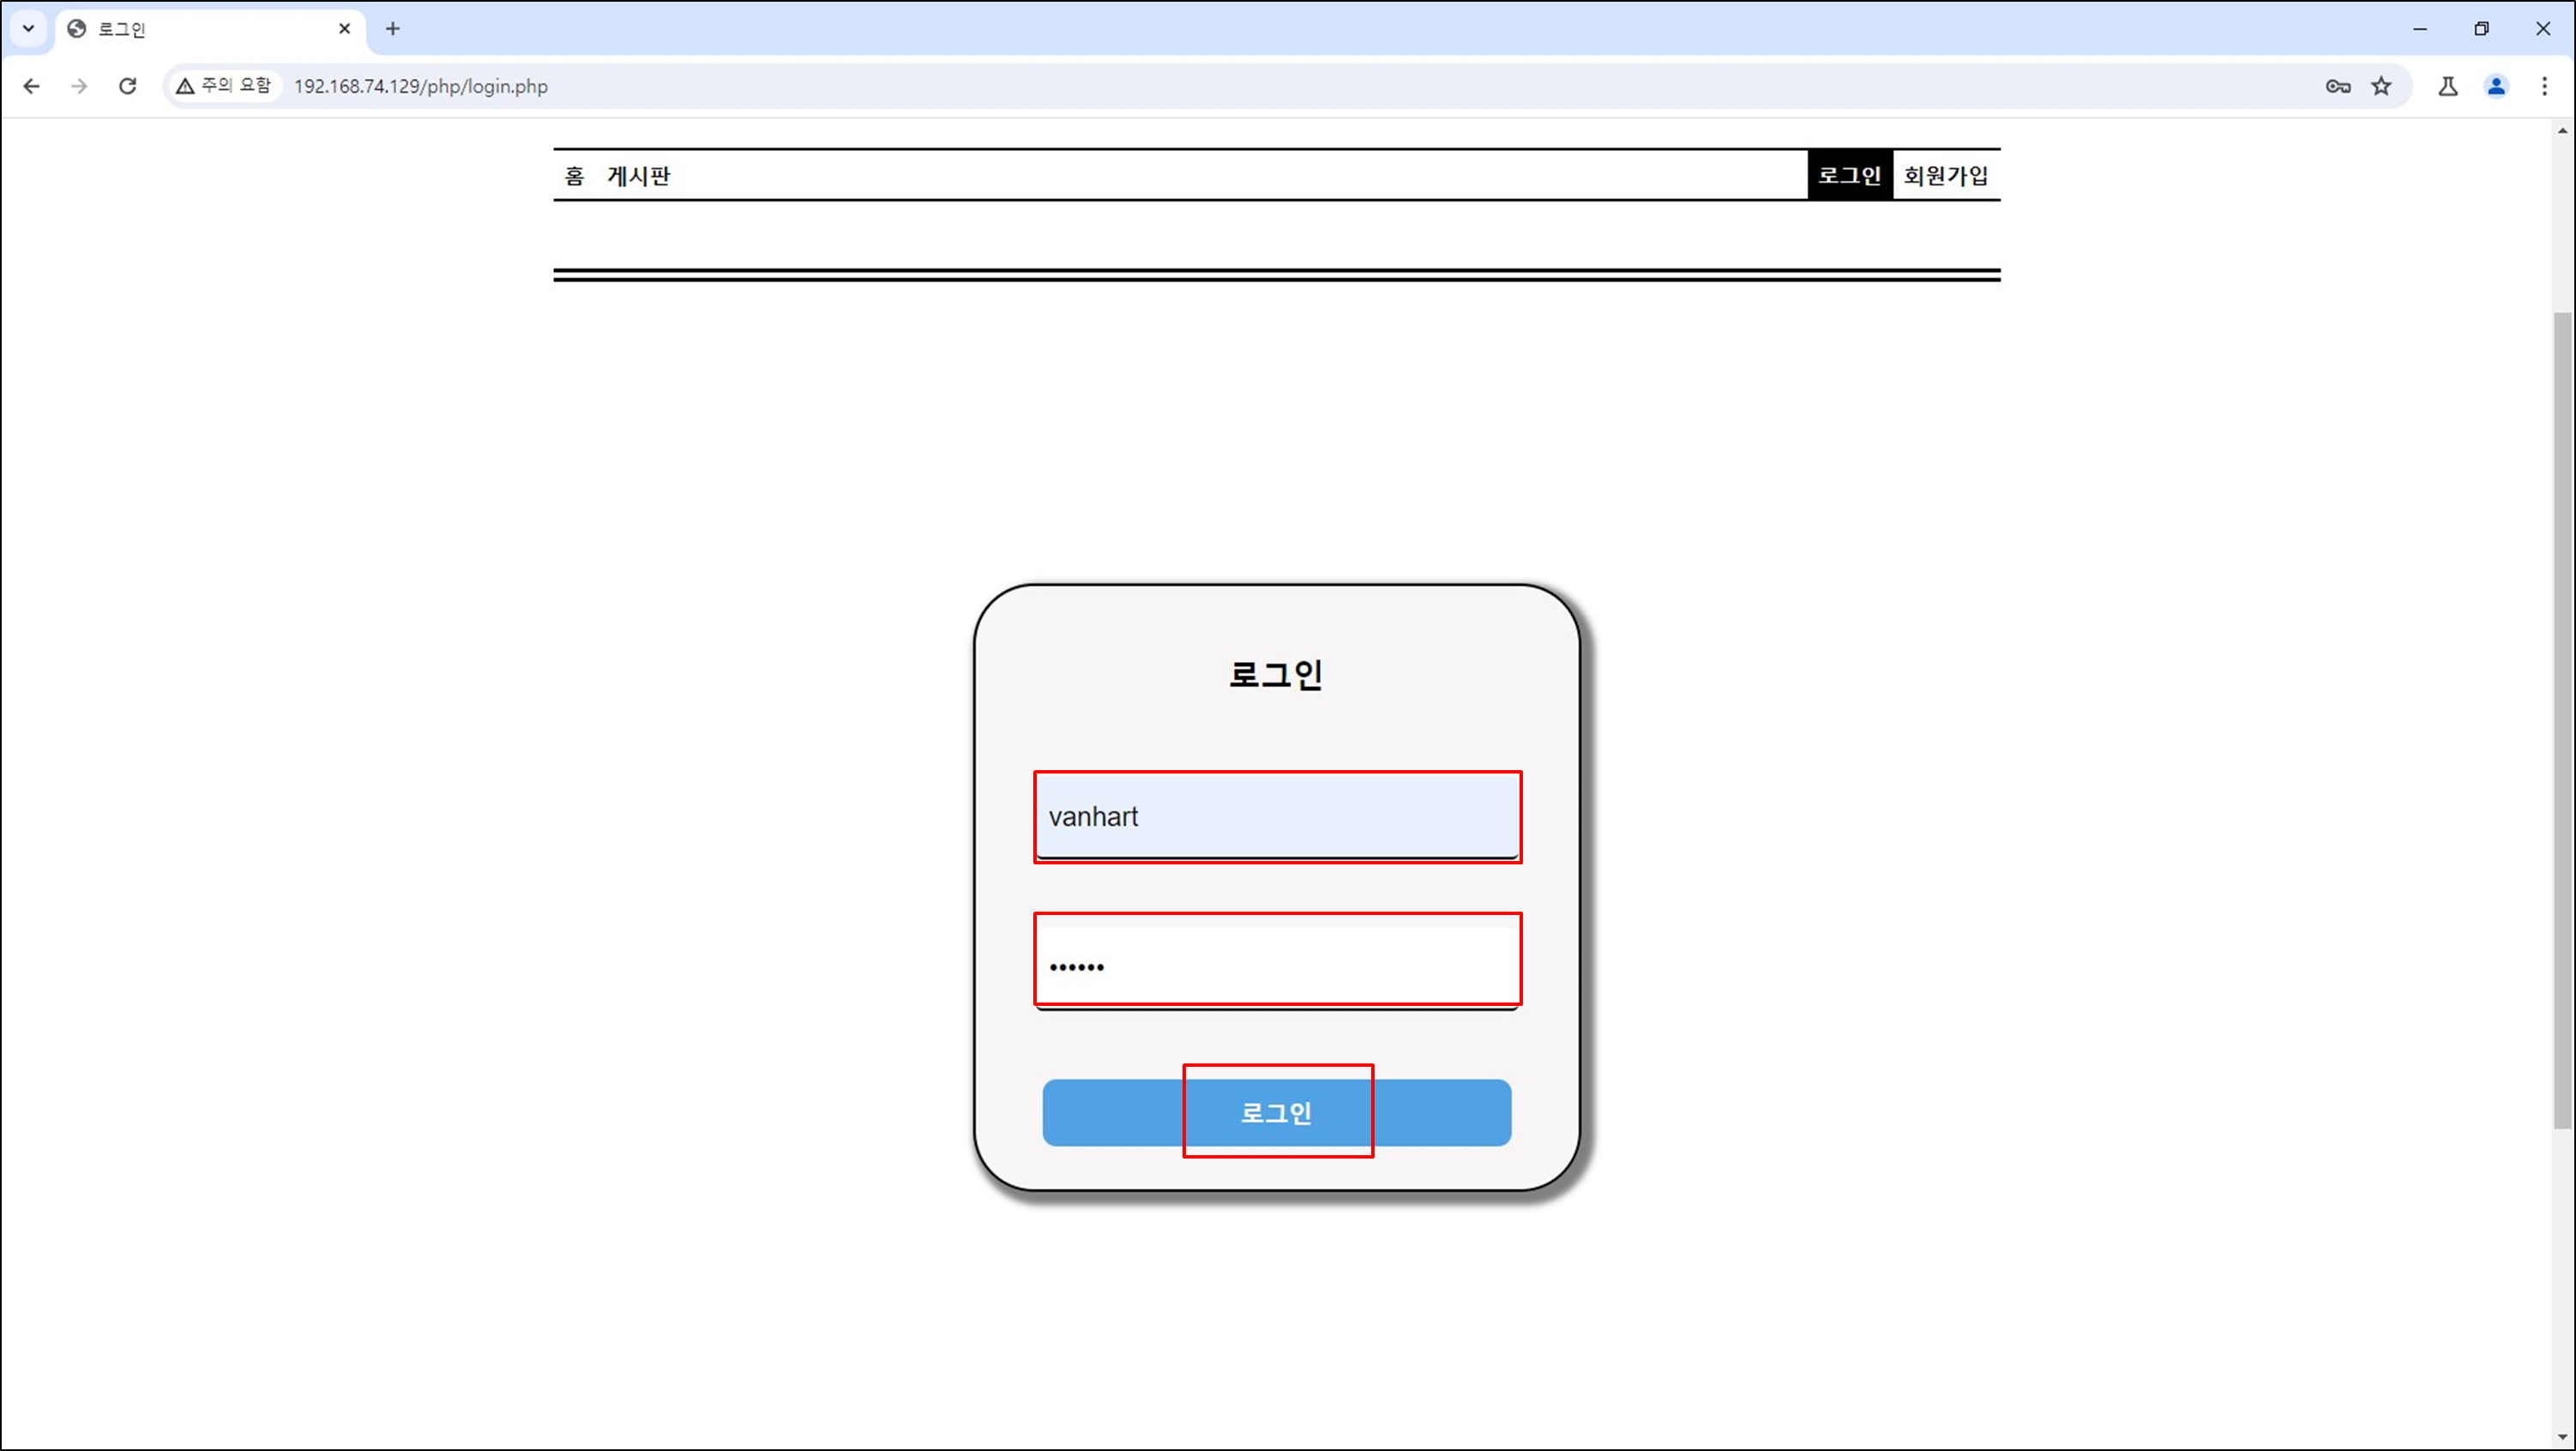The width and height of the screenshot is (2576, 1451).
Task: Reload the login.php page
Action: click(x=127, y=86)
